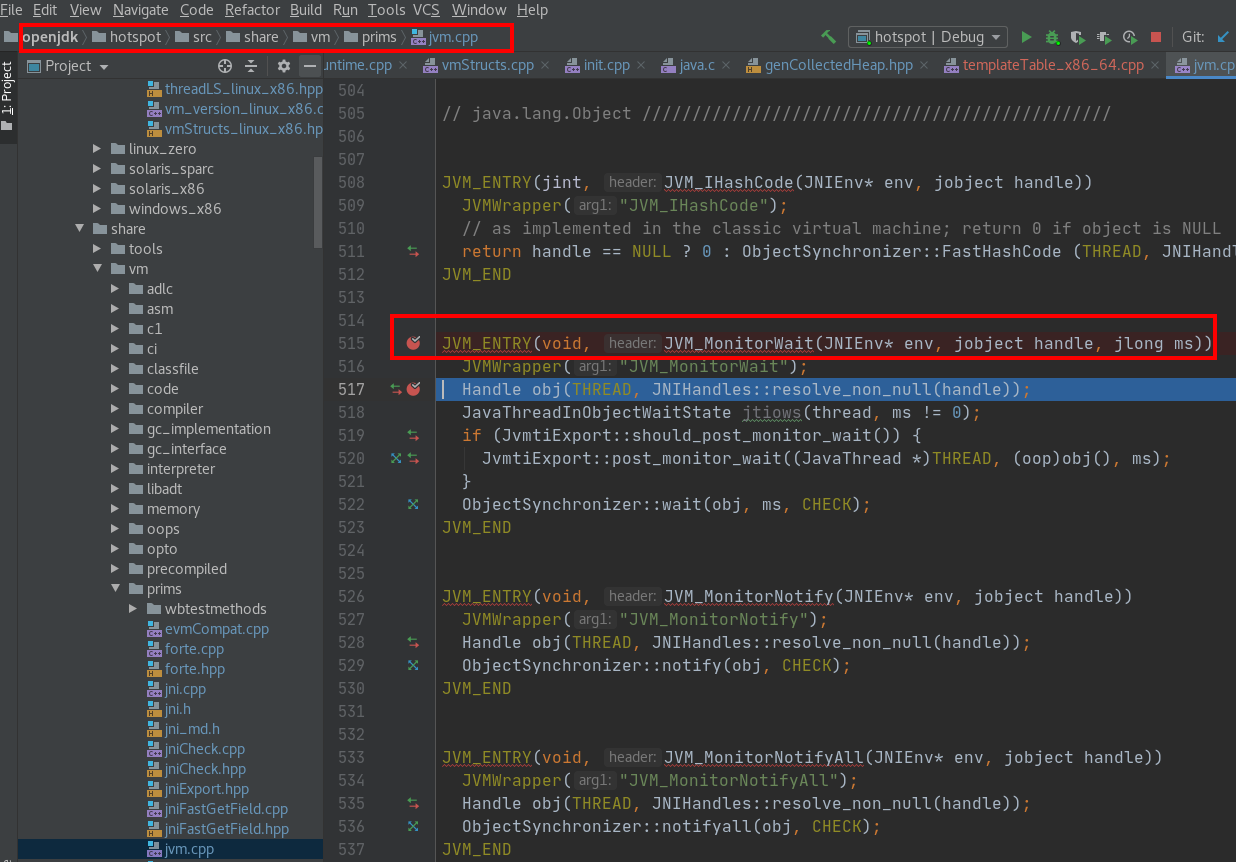The image size is (1236, 862).
Task: Expand the solaris_sparc folder
Action: coord(97,169)
